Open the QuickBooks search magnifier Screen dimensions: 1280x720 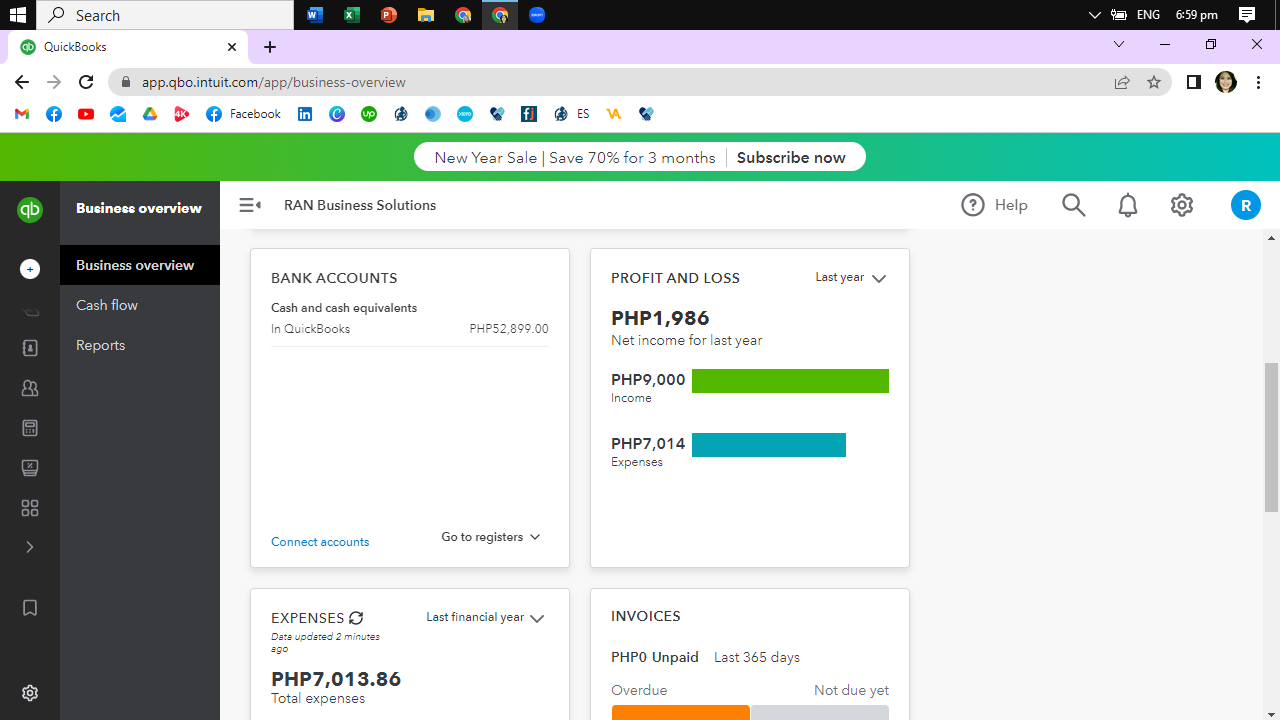pos(1073,205)
